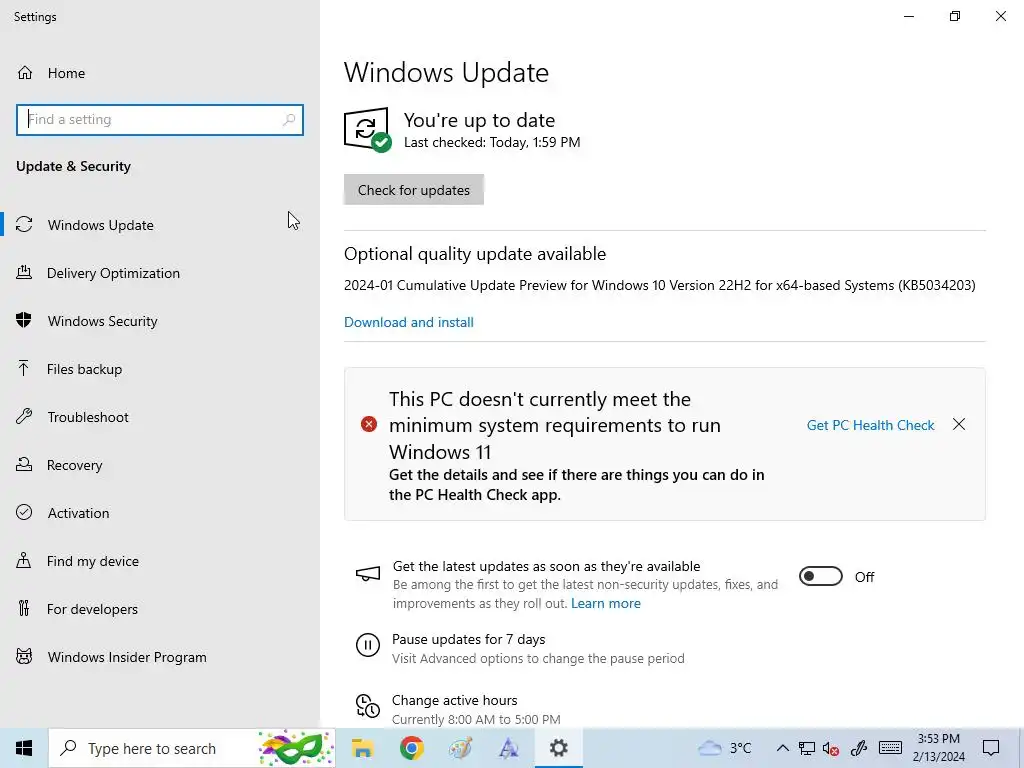Go to Files backup settings
This screenshot has width=1024, height=768.
point(160,369)
